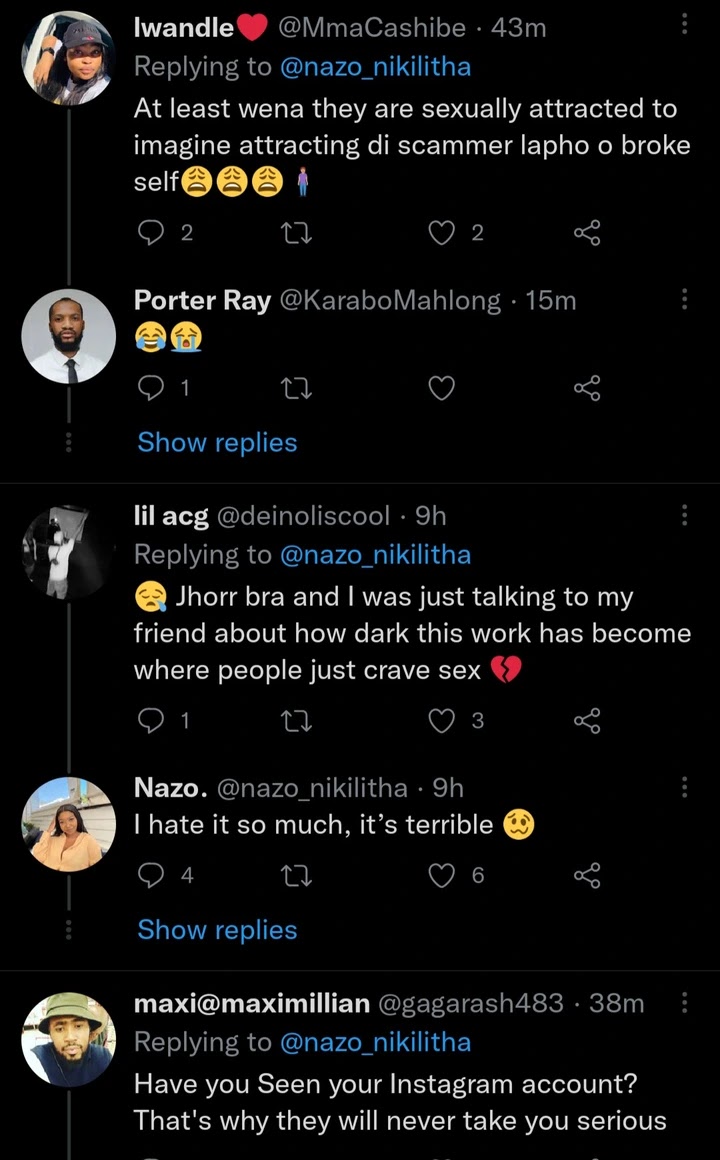Show replies under Nazo's tweet

217,930
